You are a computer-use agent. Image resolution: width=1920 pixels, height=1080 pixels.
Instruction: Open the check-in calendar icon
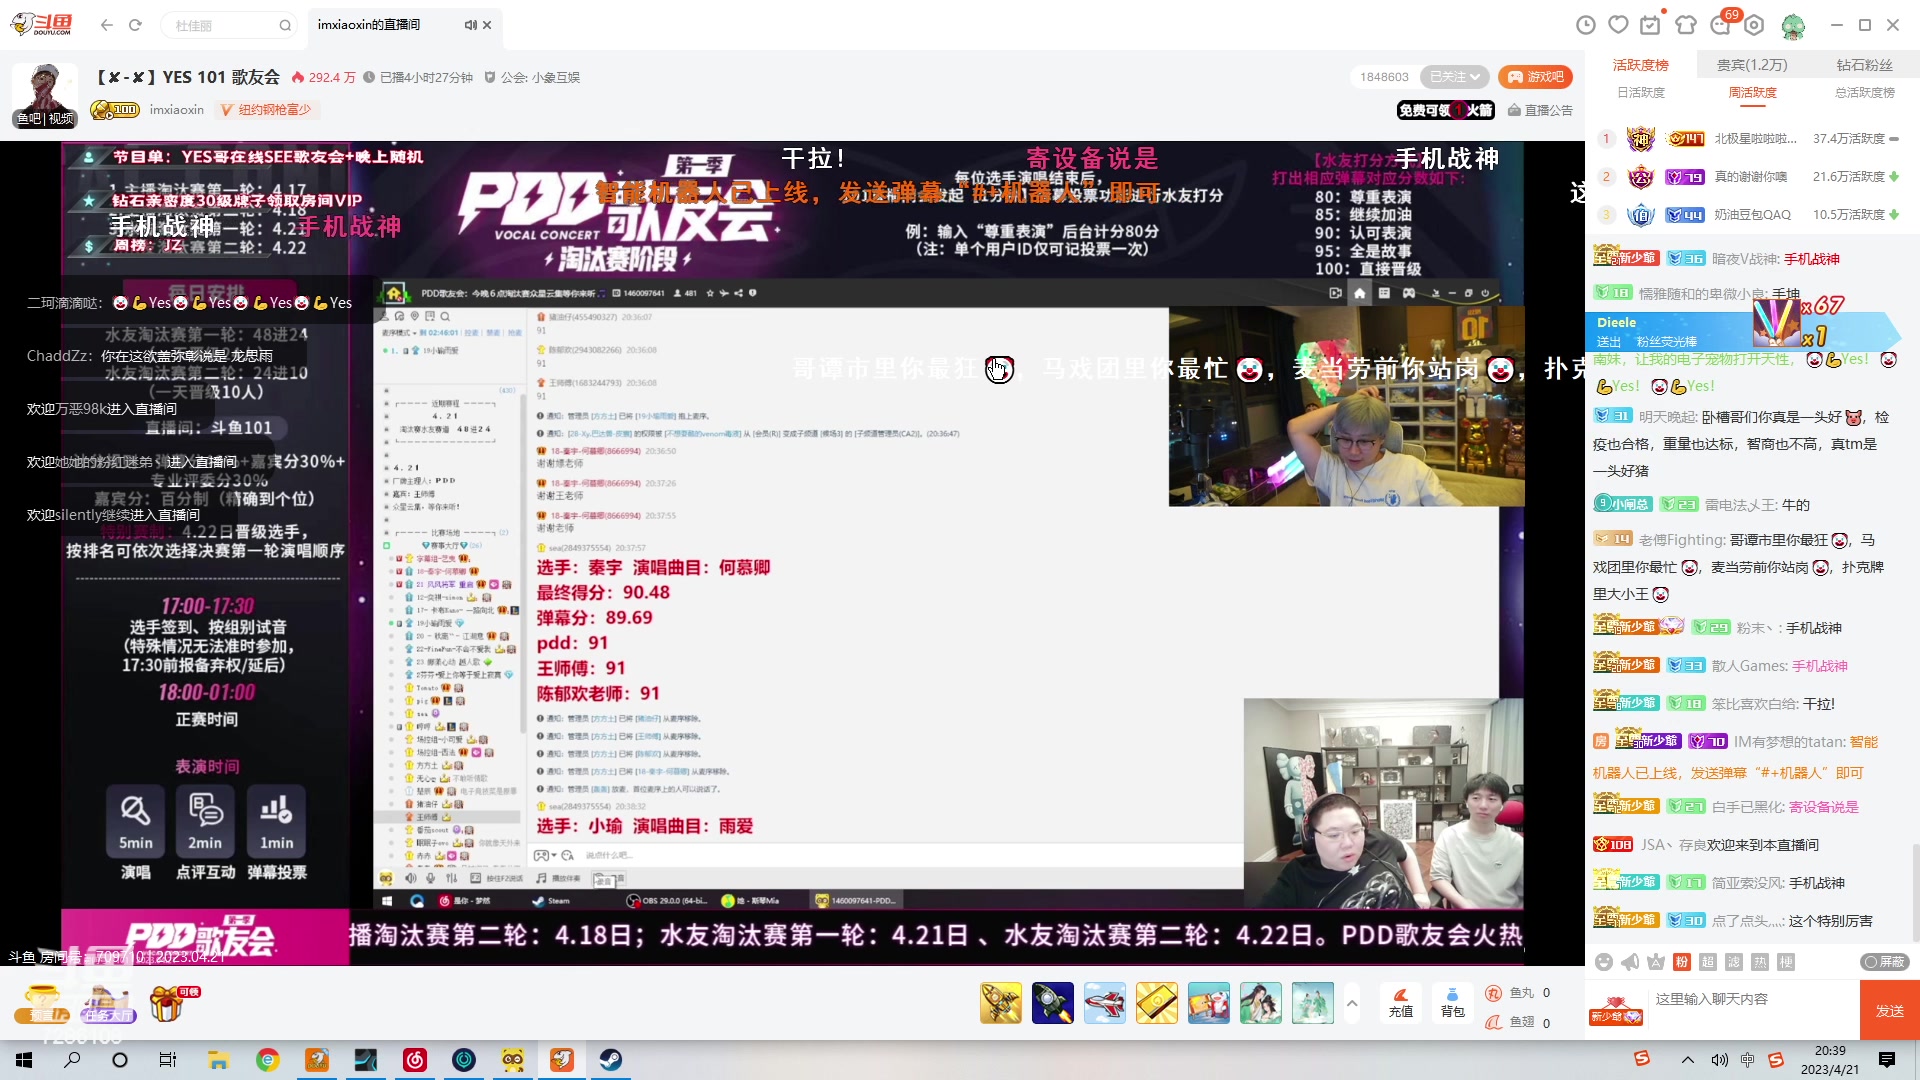[x=1650, y=23]
